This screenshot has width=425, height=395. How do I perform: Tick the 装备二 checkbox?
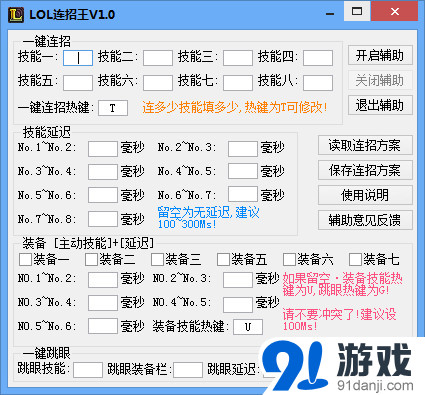(91, 260)
